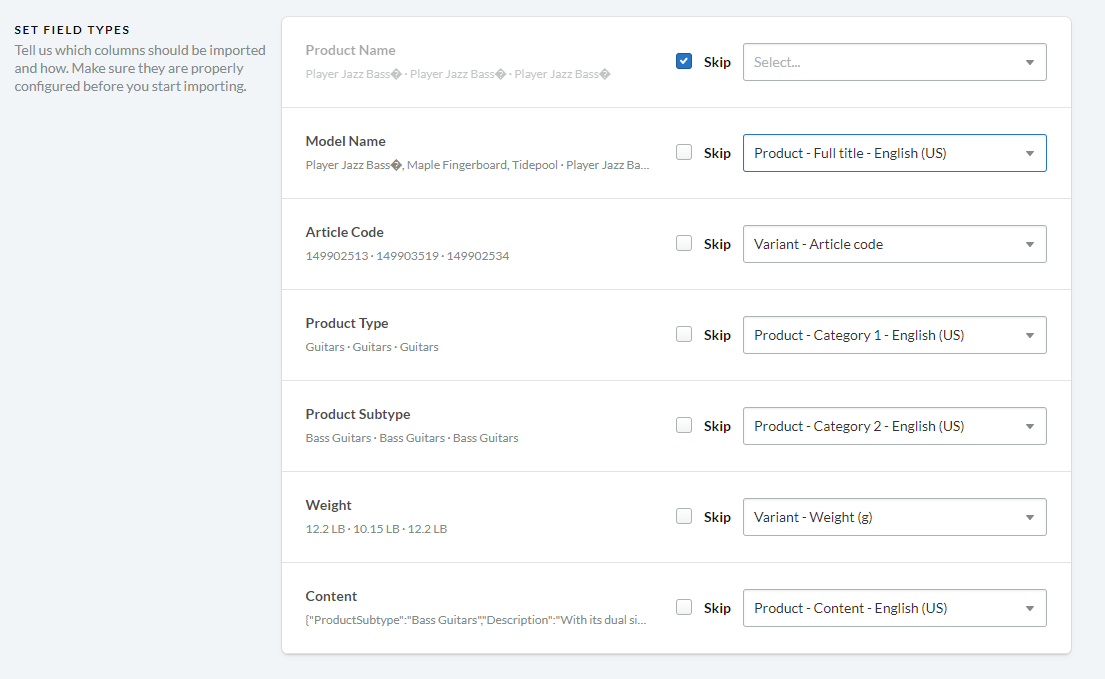
Task: Change the 'Product - Category 2' selection
Action: (x=894, y=426)
